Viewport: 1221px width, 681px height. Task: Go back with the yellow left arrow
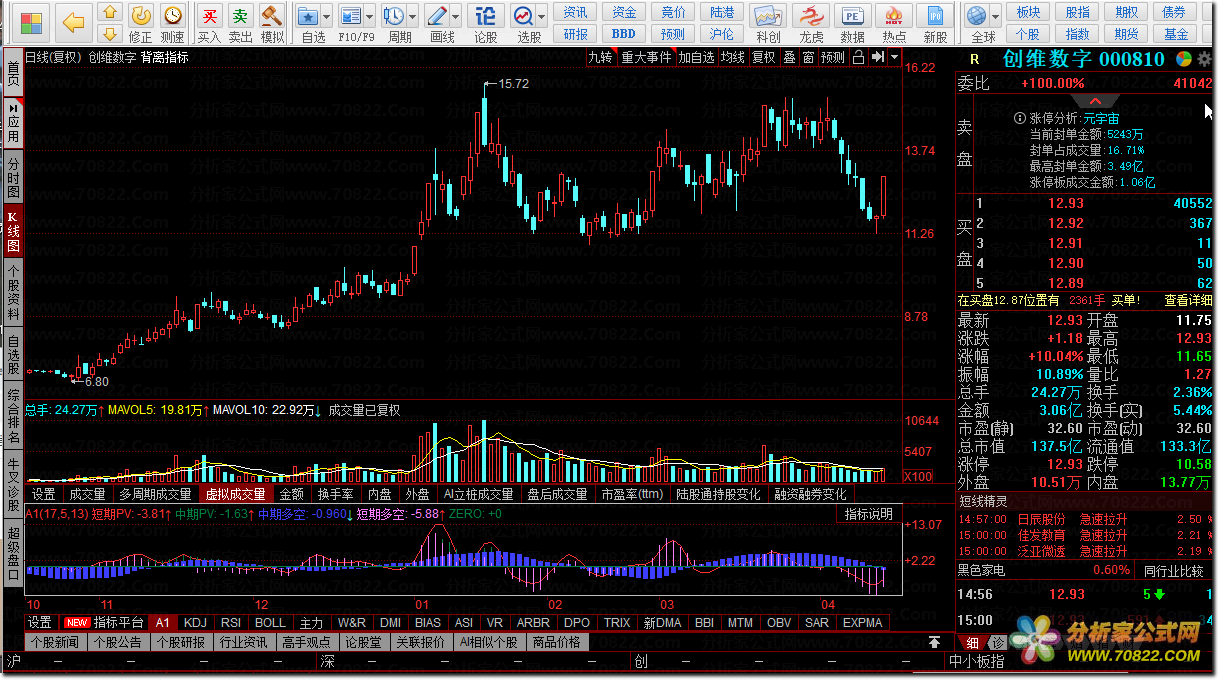click(73, 22)
